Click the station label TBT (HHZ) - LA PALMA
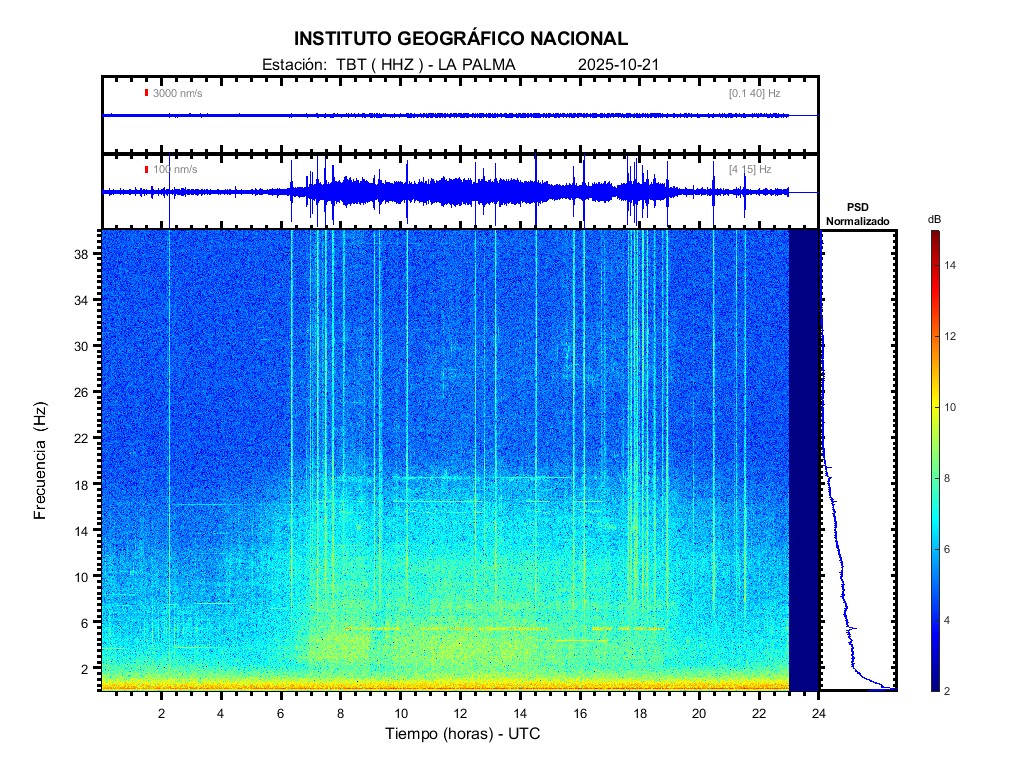 [388, 65]
